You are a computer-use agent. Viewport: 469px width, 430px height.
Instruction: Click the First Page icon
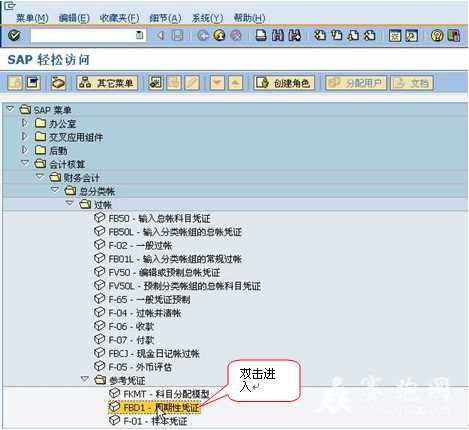click(320, 35)
